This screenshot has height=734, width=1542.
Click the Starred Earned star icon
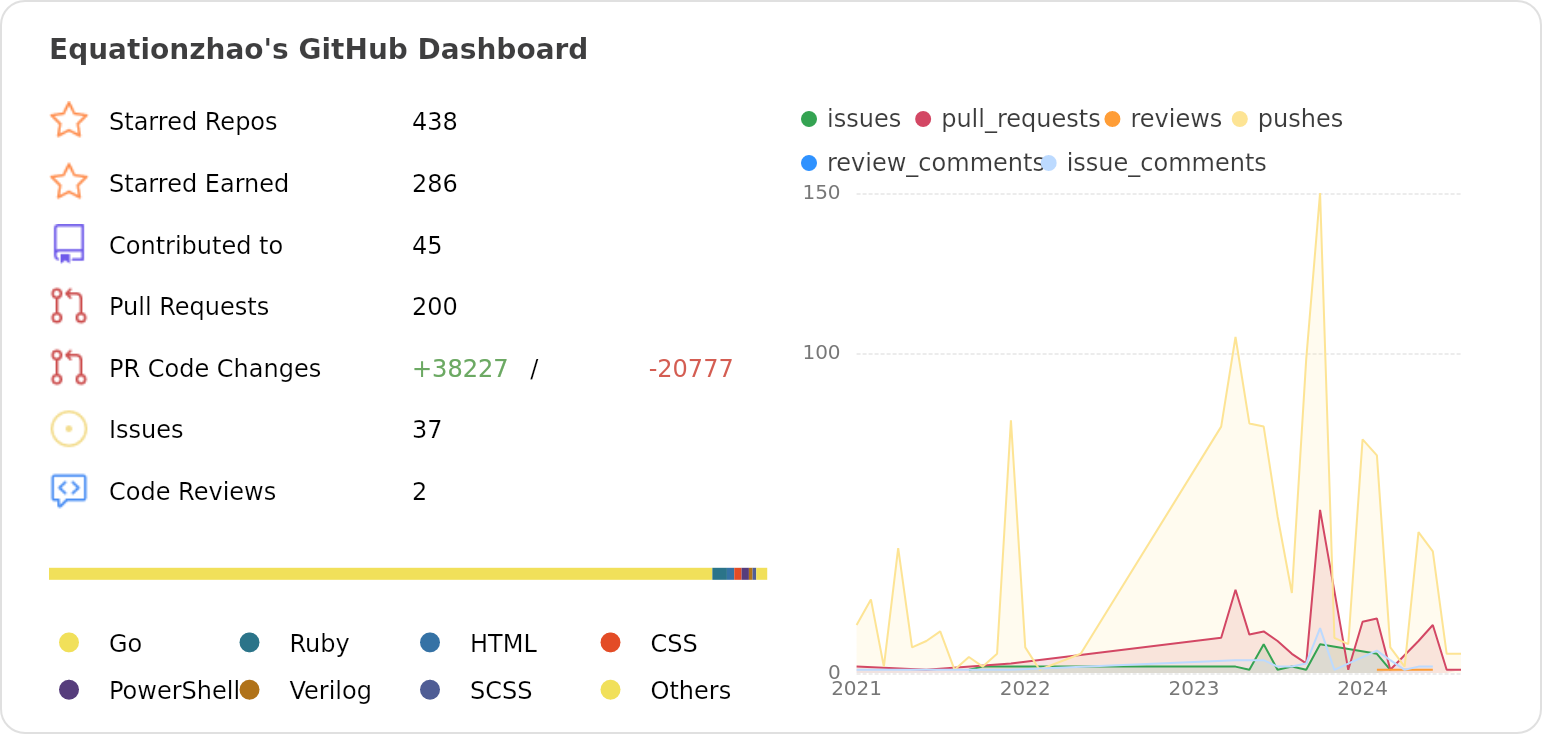pyautogui.click(x=69, y=182)
